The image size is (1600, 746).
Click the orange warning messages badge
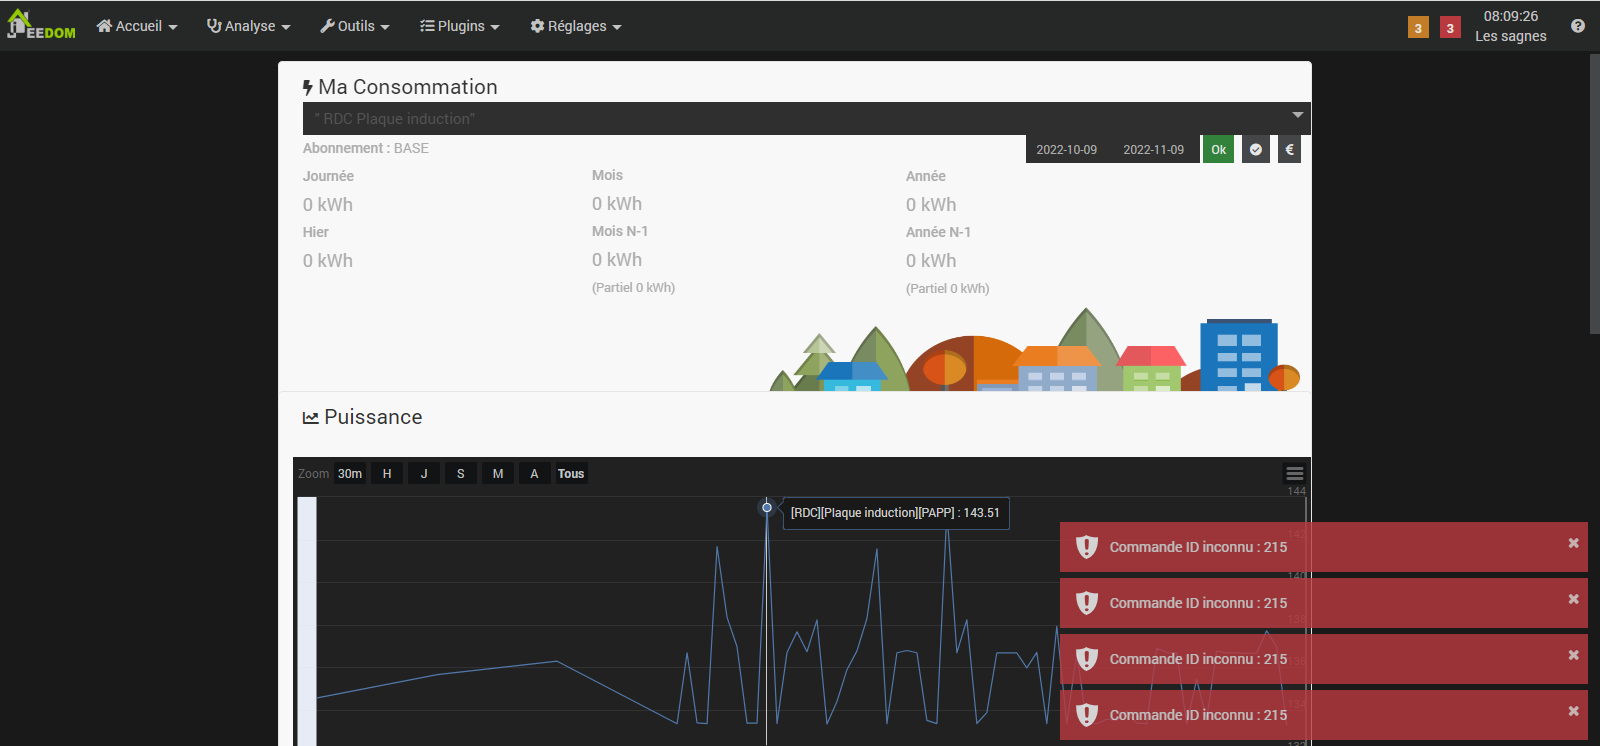point(1418,28)
